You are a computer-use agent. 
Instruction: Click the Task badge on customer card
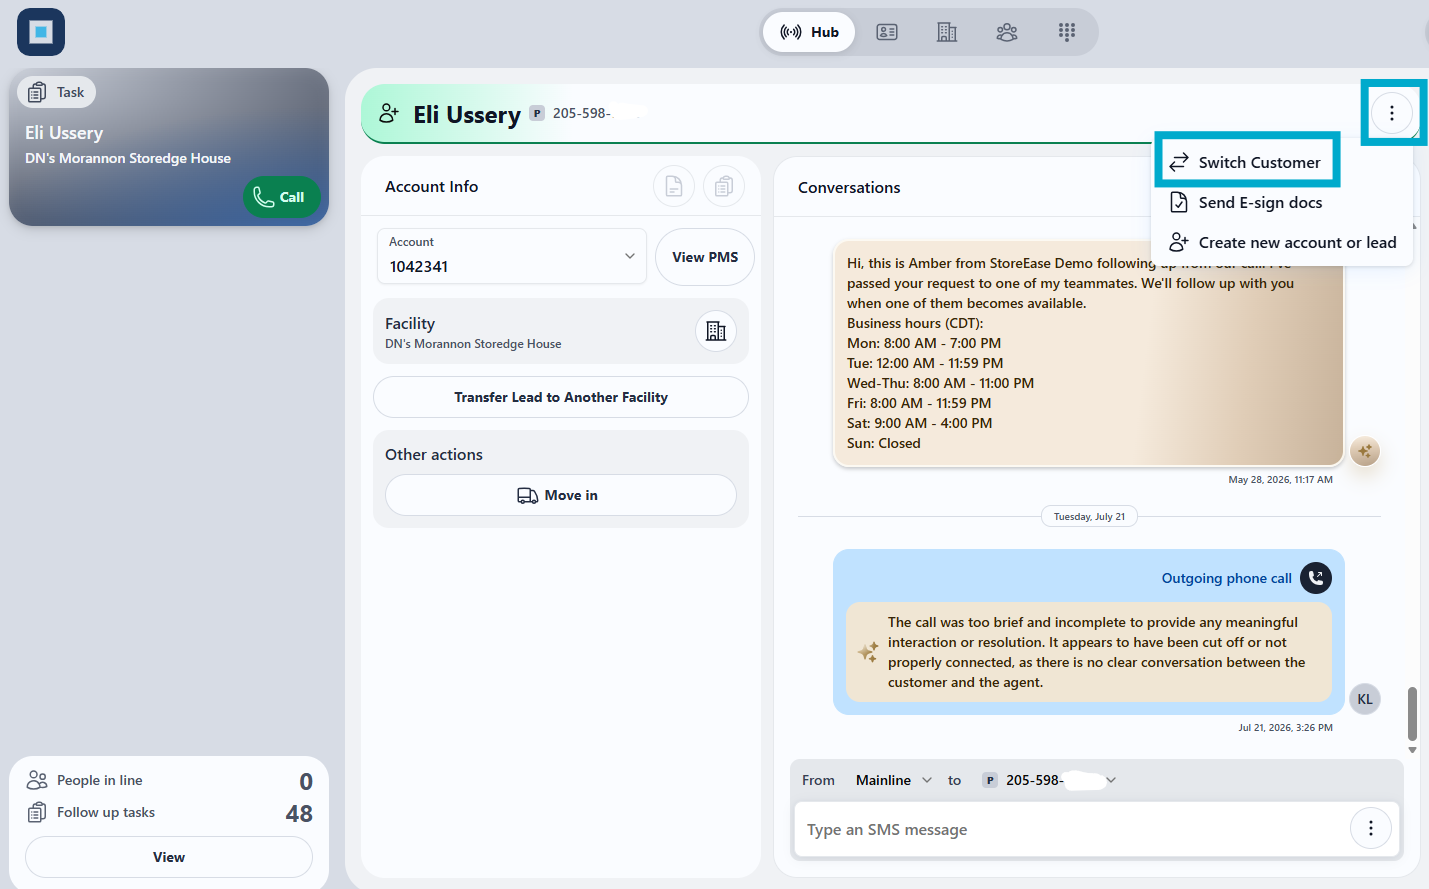point(57,92)
